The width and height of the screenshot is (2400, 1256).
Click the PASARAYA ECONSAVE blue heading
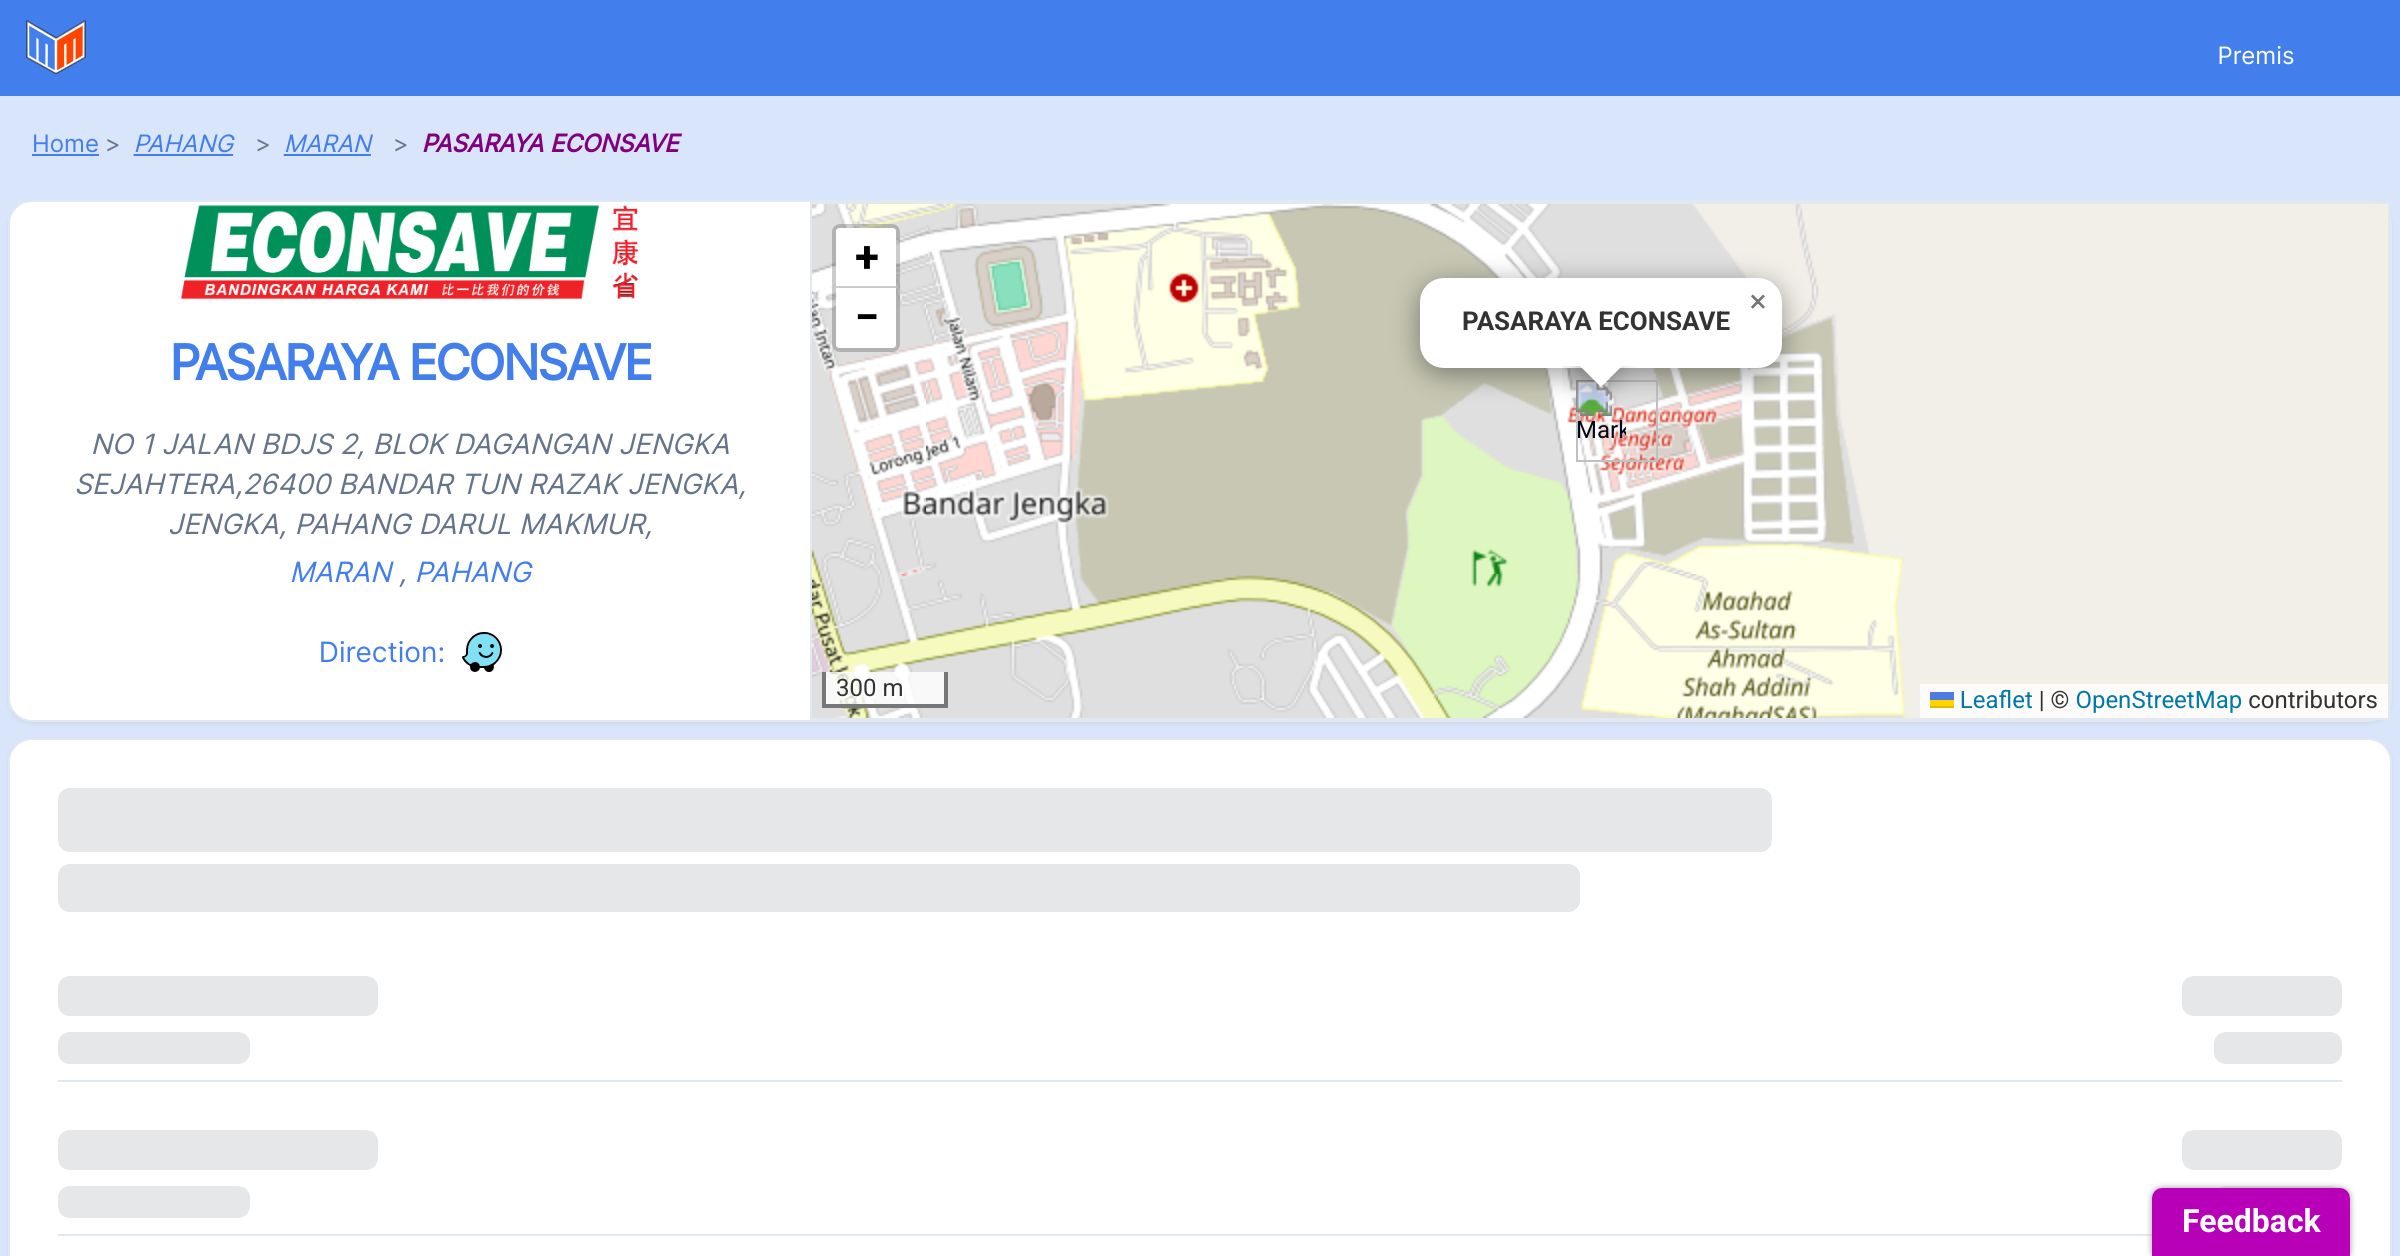point(411,362)
